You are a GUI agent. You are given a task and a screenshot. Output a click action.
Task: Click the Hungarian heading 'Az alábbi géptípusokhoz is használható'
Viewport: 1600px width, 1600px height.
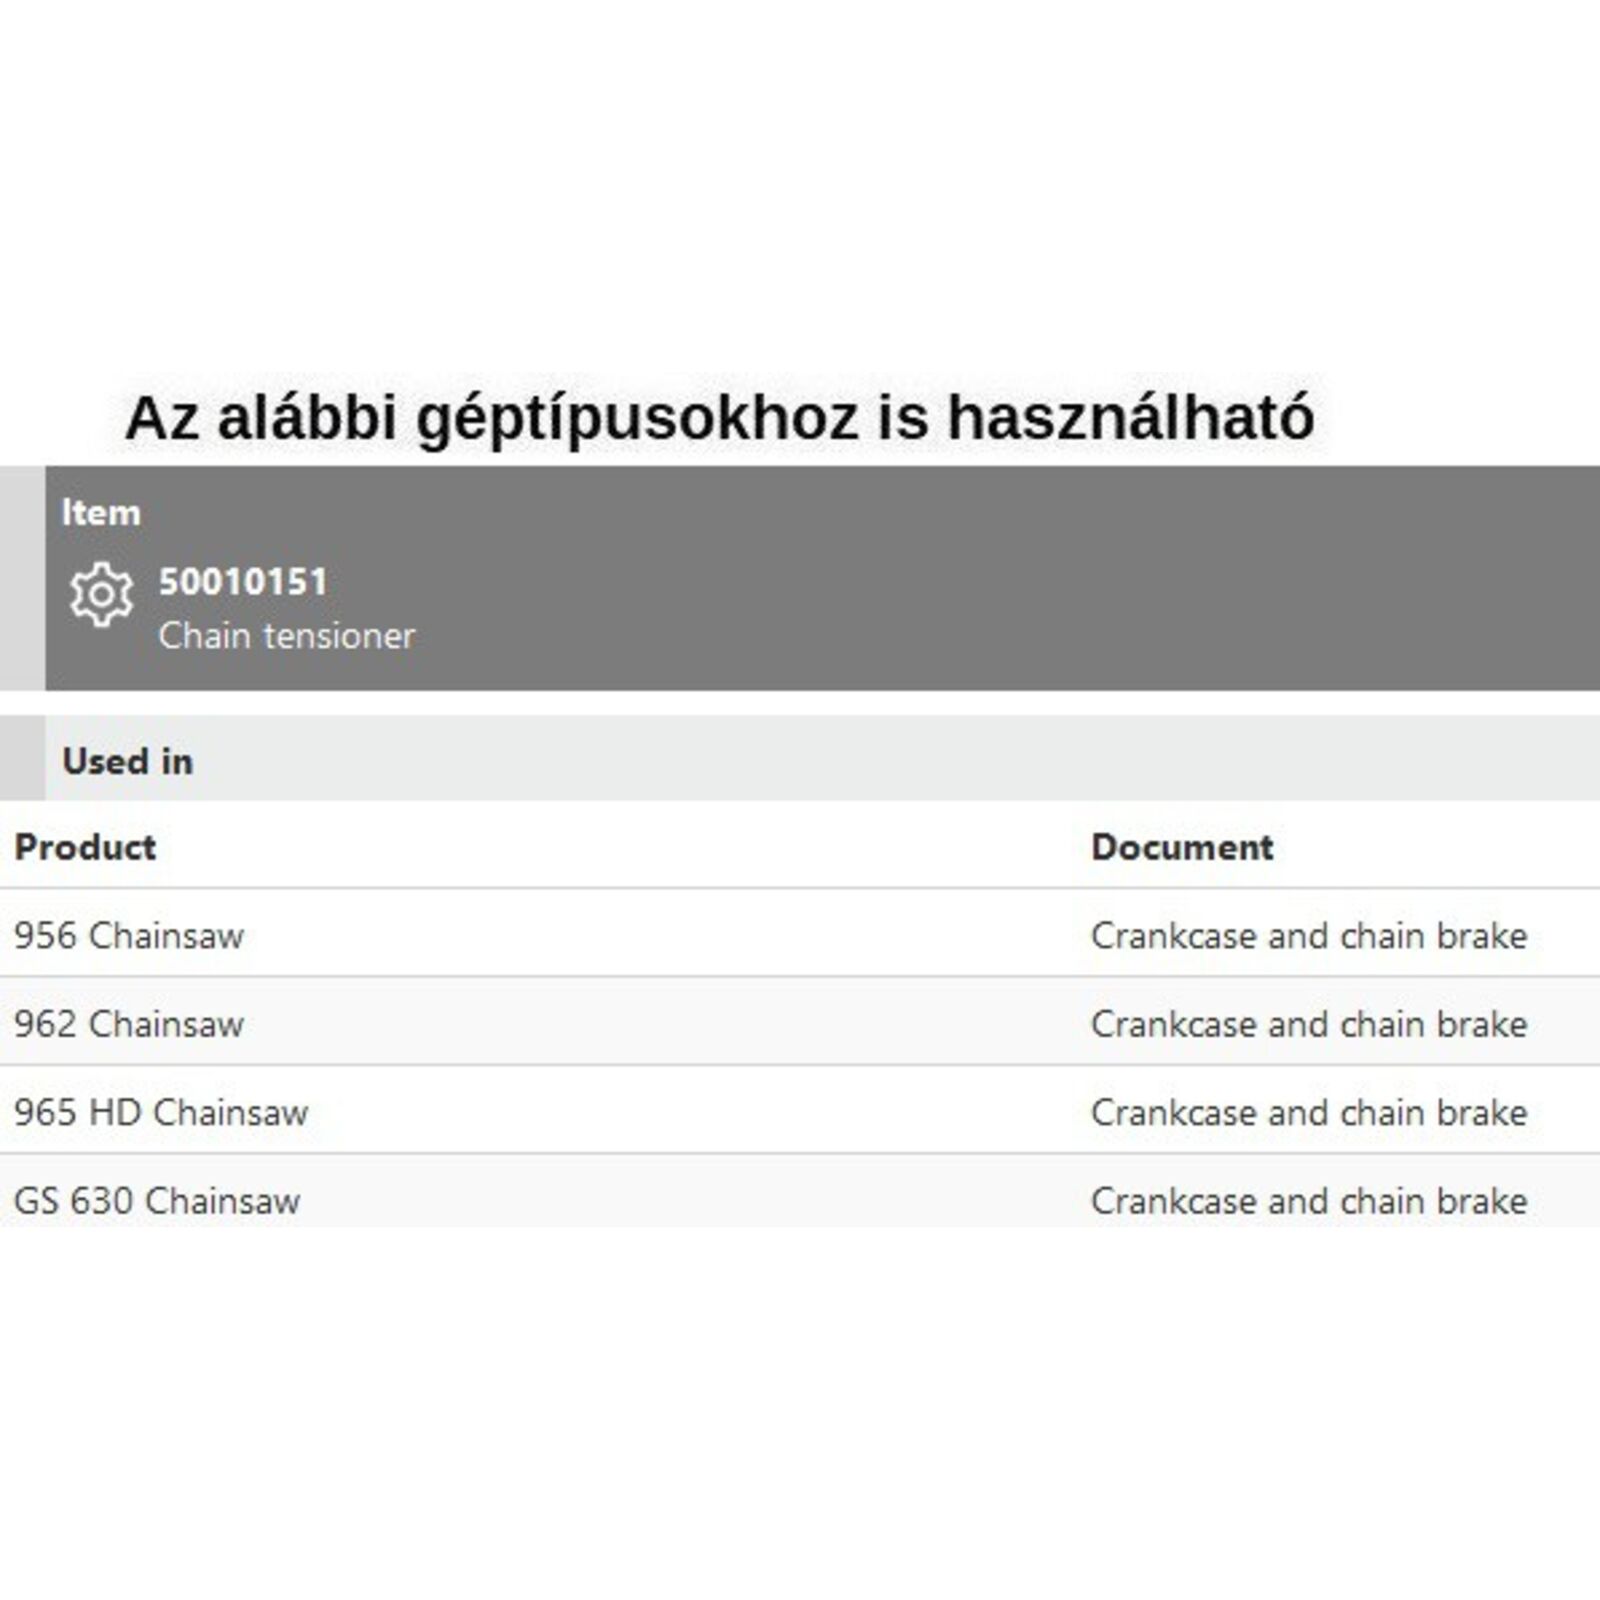tap(719, 417)
